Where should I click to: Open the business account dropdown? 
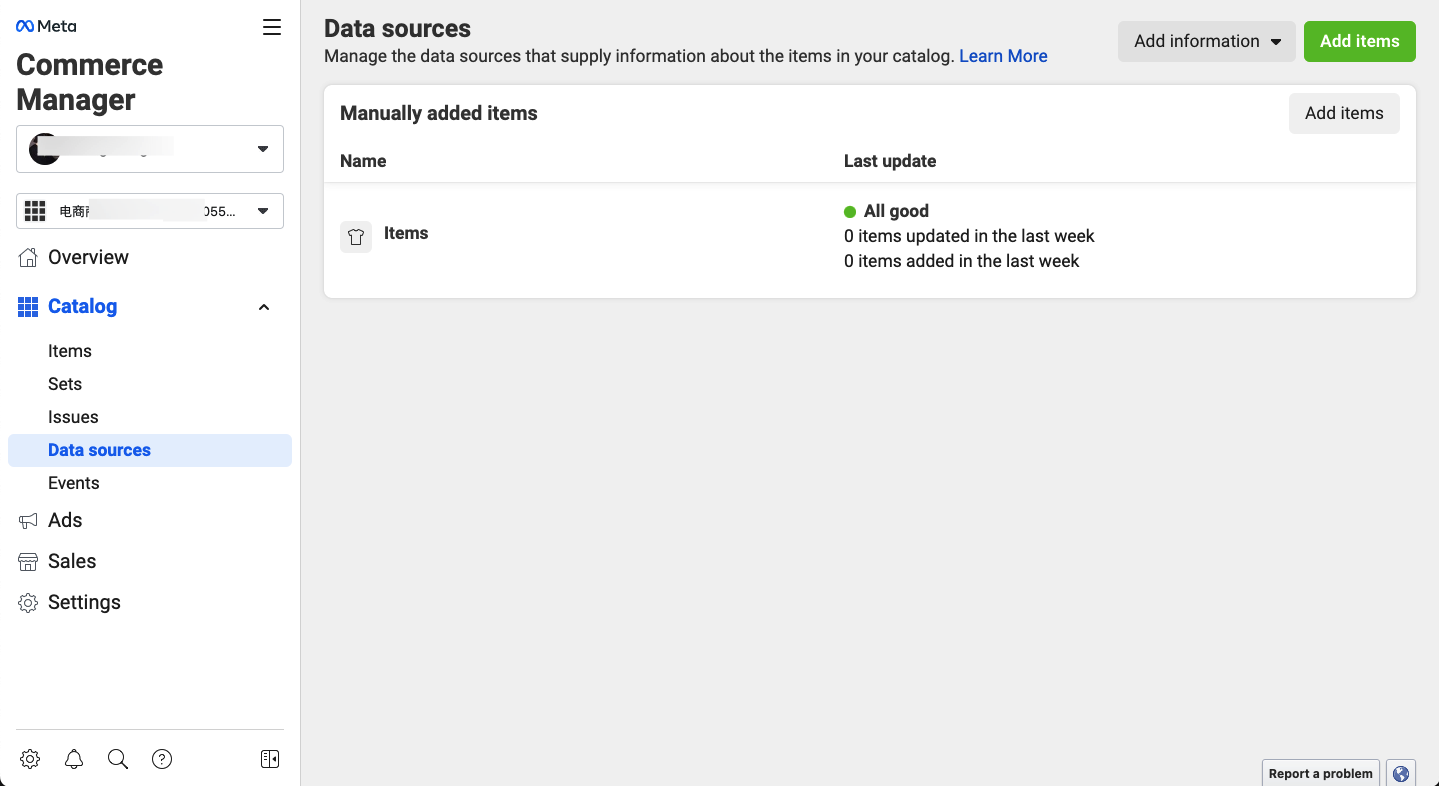[x=150, y=149]
